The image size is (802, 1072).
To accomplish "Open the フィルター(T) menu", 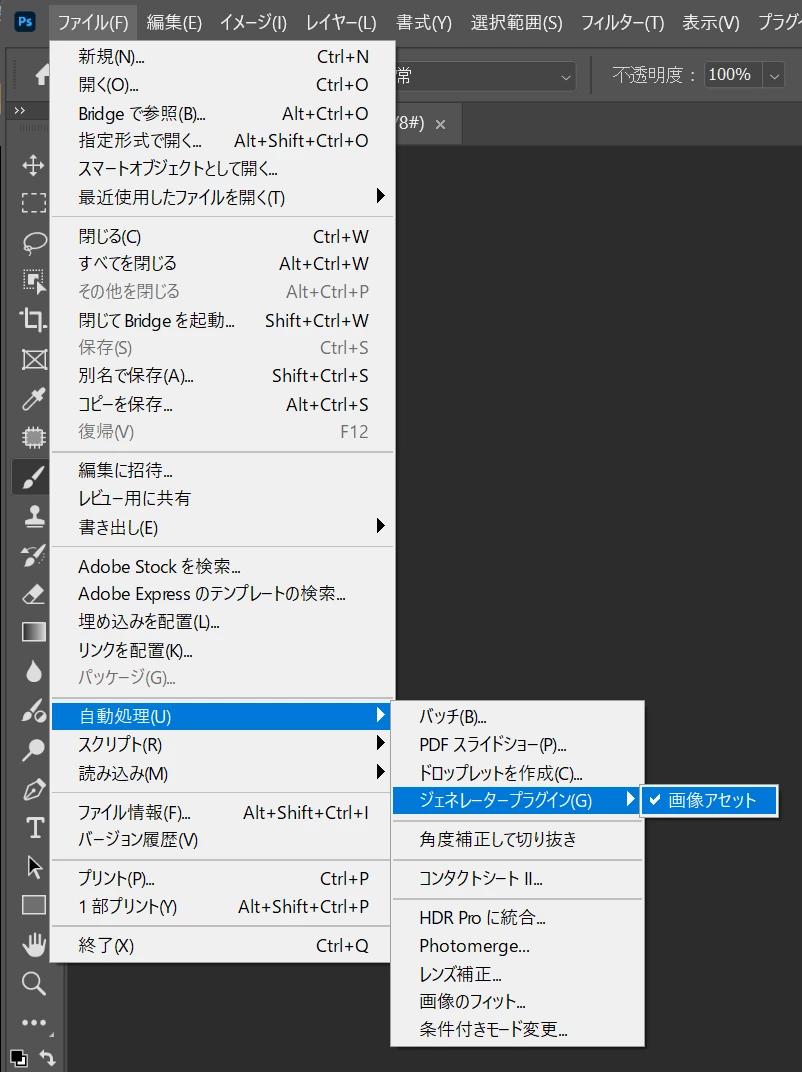I will pos(622,23).
